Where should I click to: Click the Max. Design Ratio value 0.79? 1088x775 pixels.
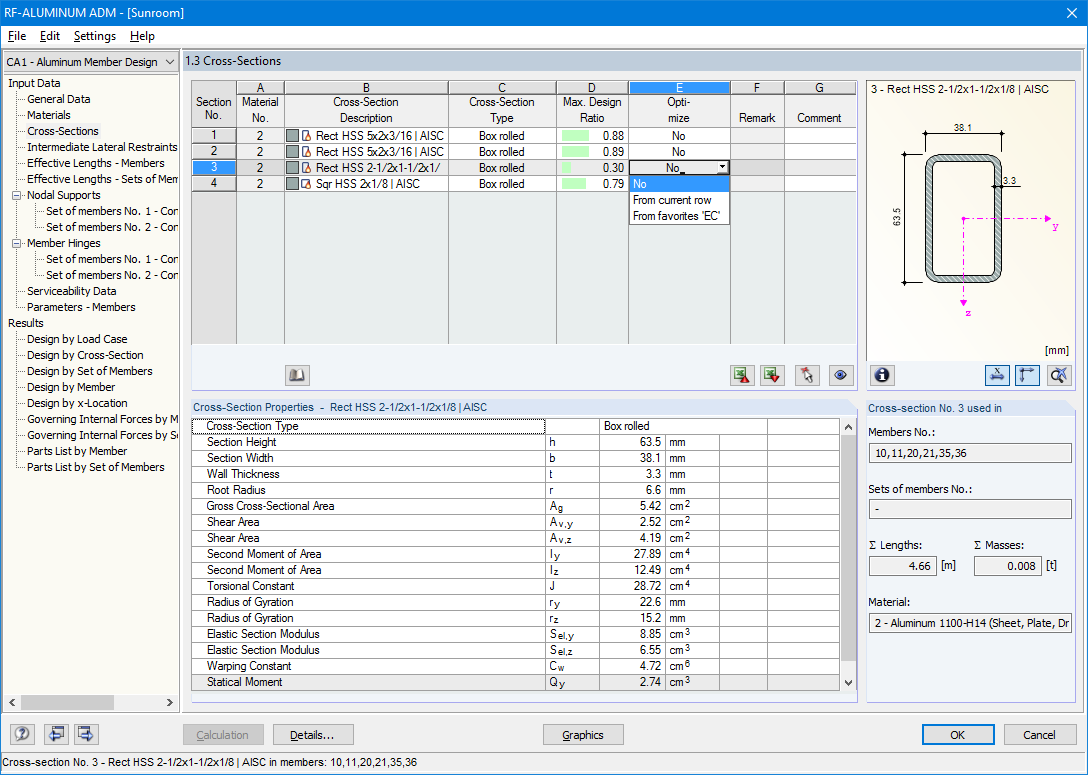(613, 184)
